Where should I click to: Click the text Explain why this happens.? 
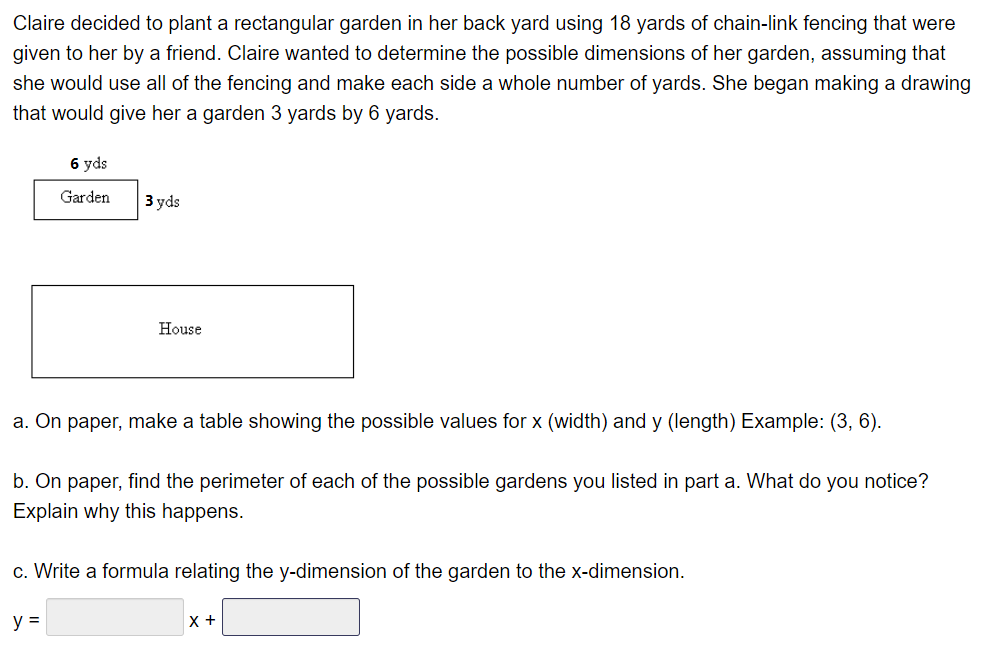point(128,511)
